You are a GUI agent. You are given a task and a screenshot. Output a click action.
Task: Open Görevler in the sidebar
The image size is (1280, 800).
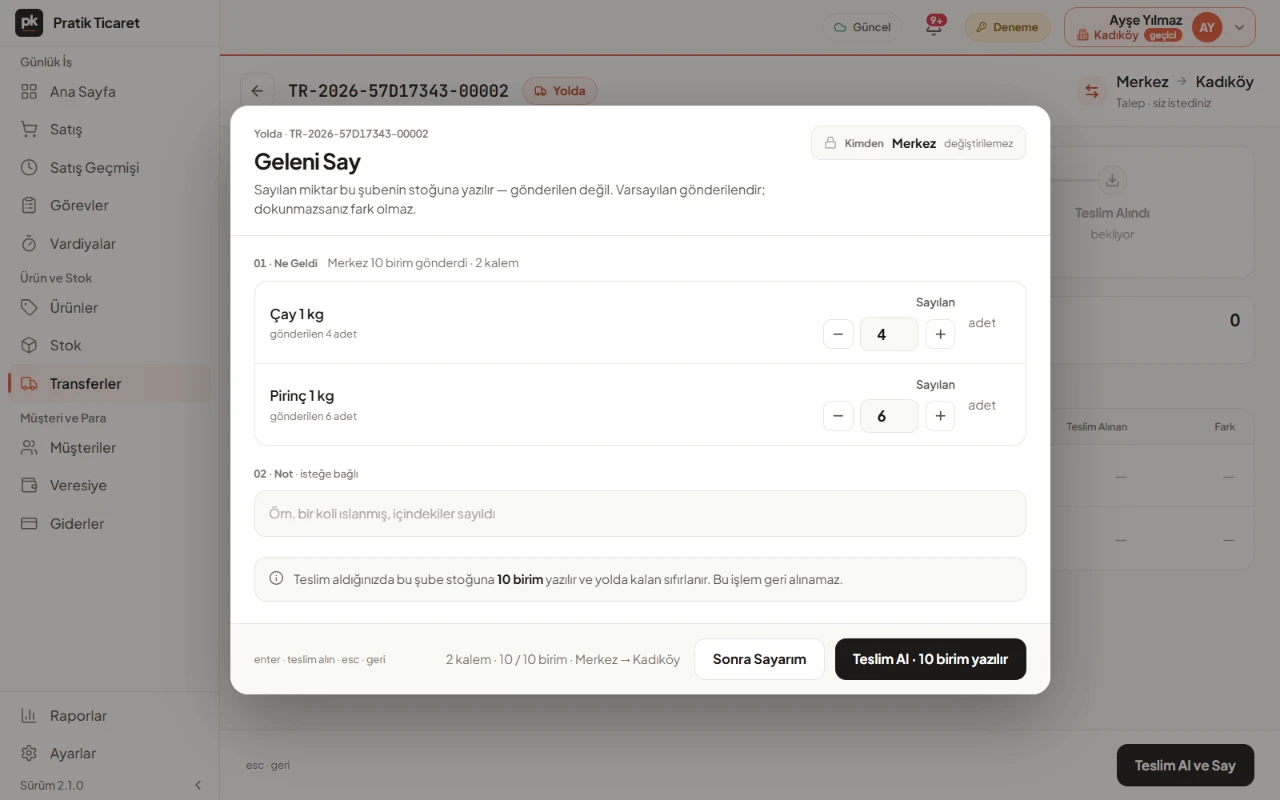pos(109,205)
